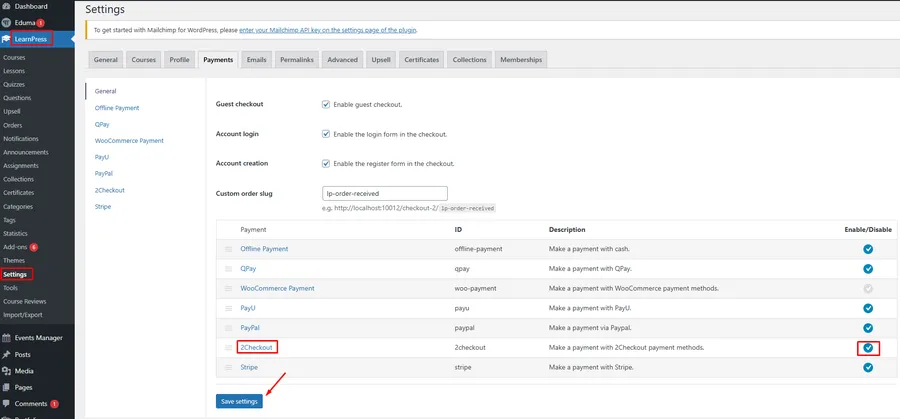Open the Certificates settings tab

click(421, 60)
